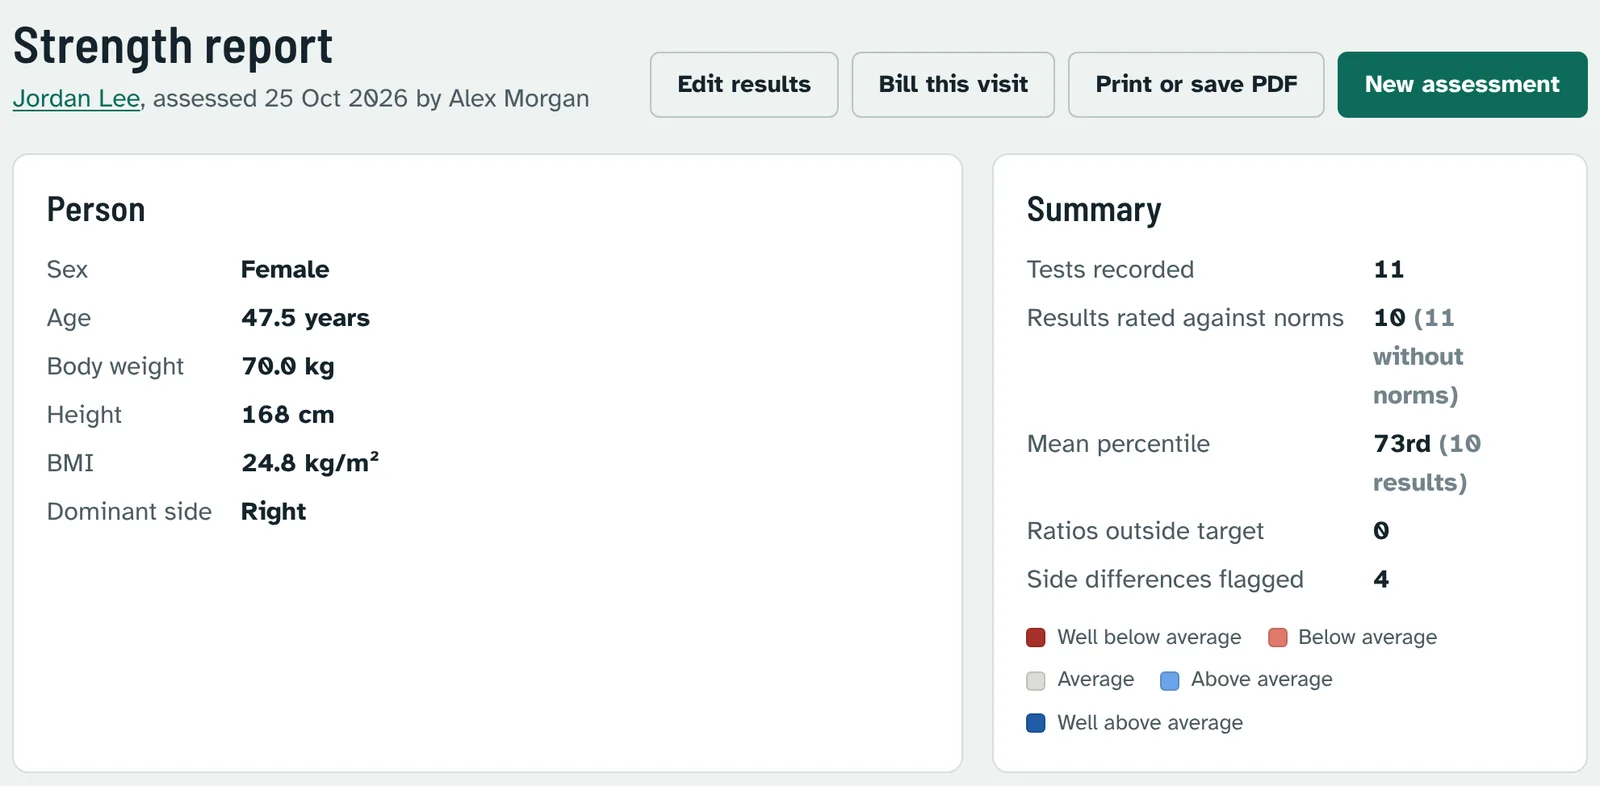Select the Body weight 70.0 kg value
This screenshot has width=1600, height=786.
click(x=288, y=366)
